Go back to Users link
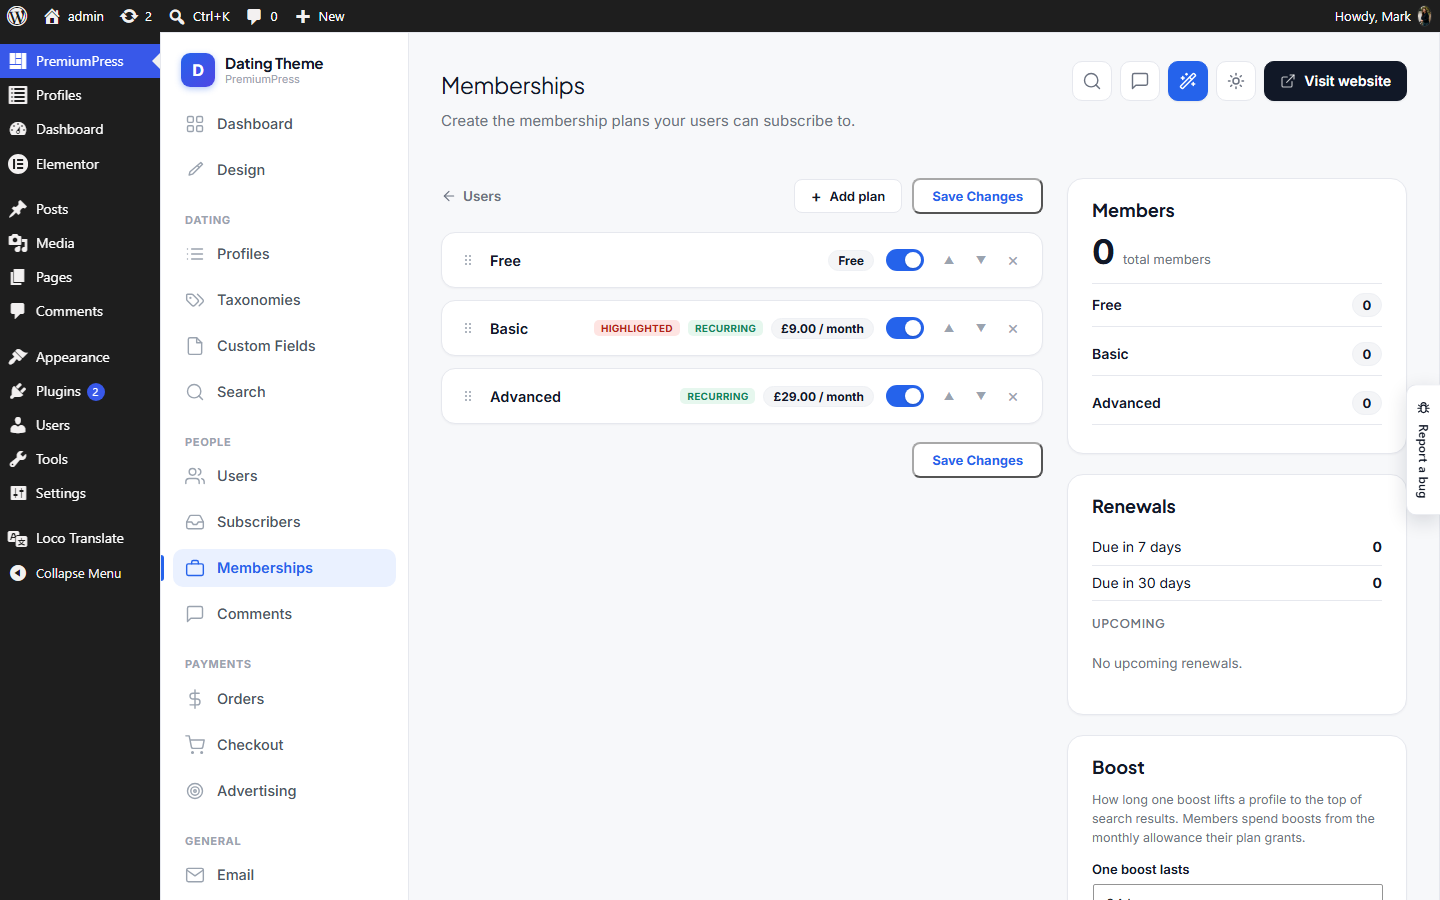Viewport: 1440px width, 900px height. coord(472,196)
